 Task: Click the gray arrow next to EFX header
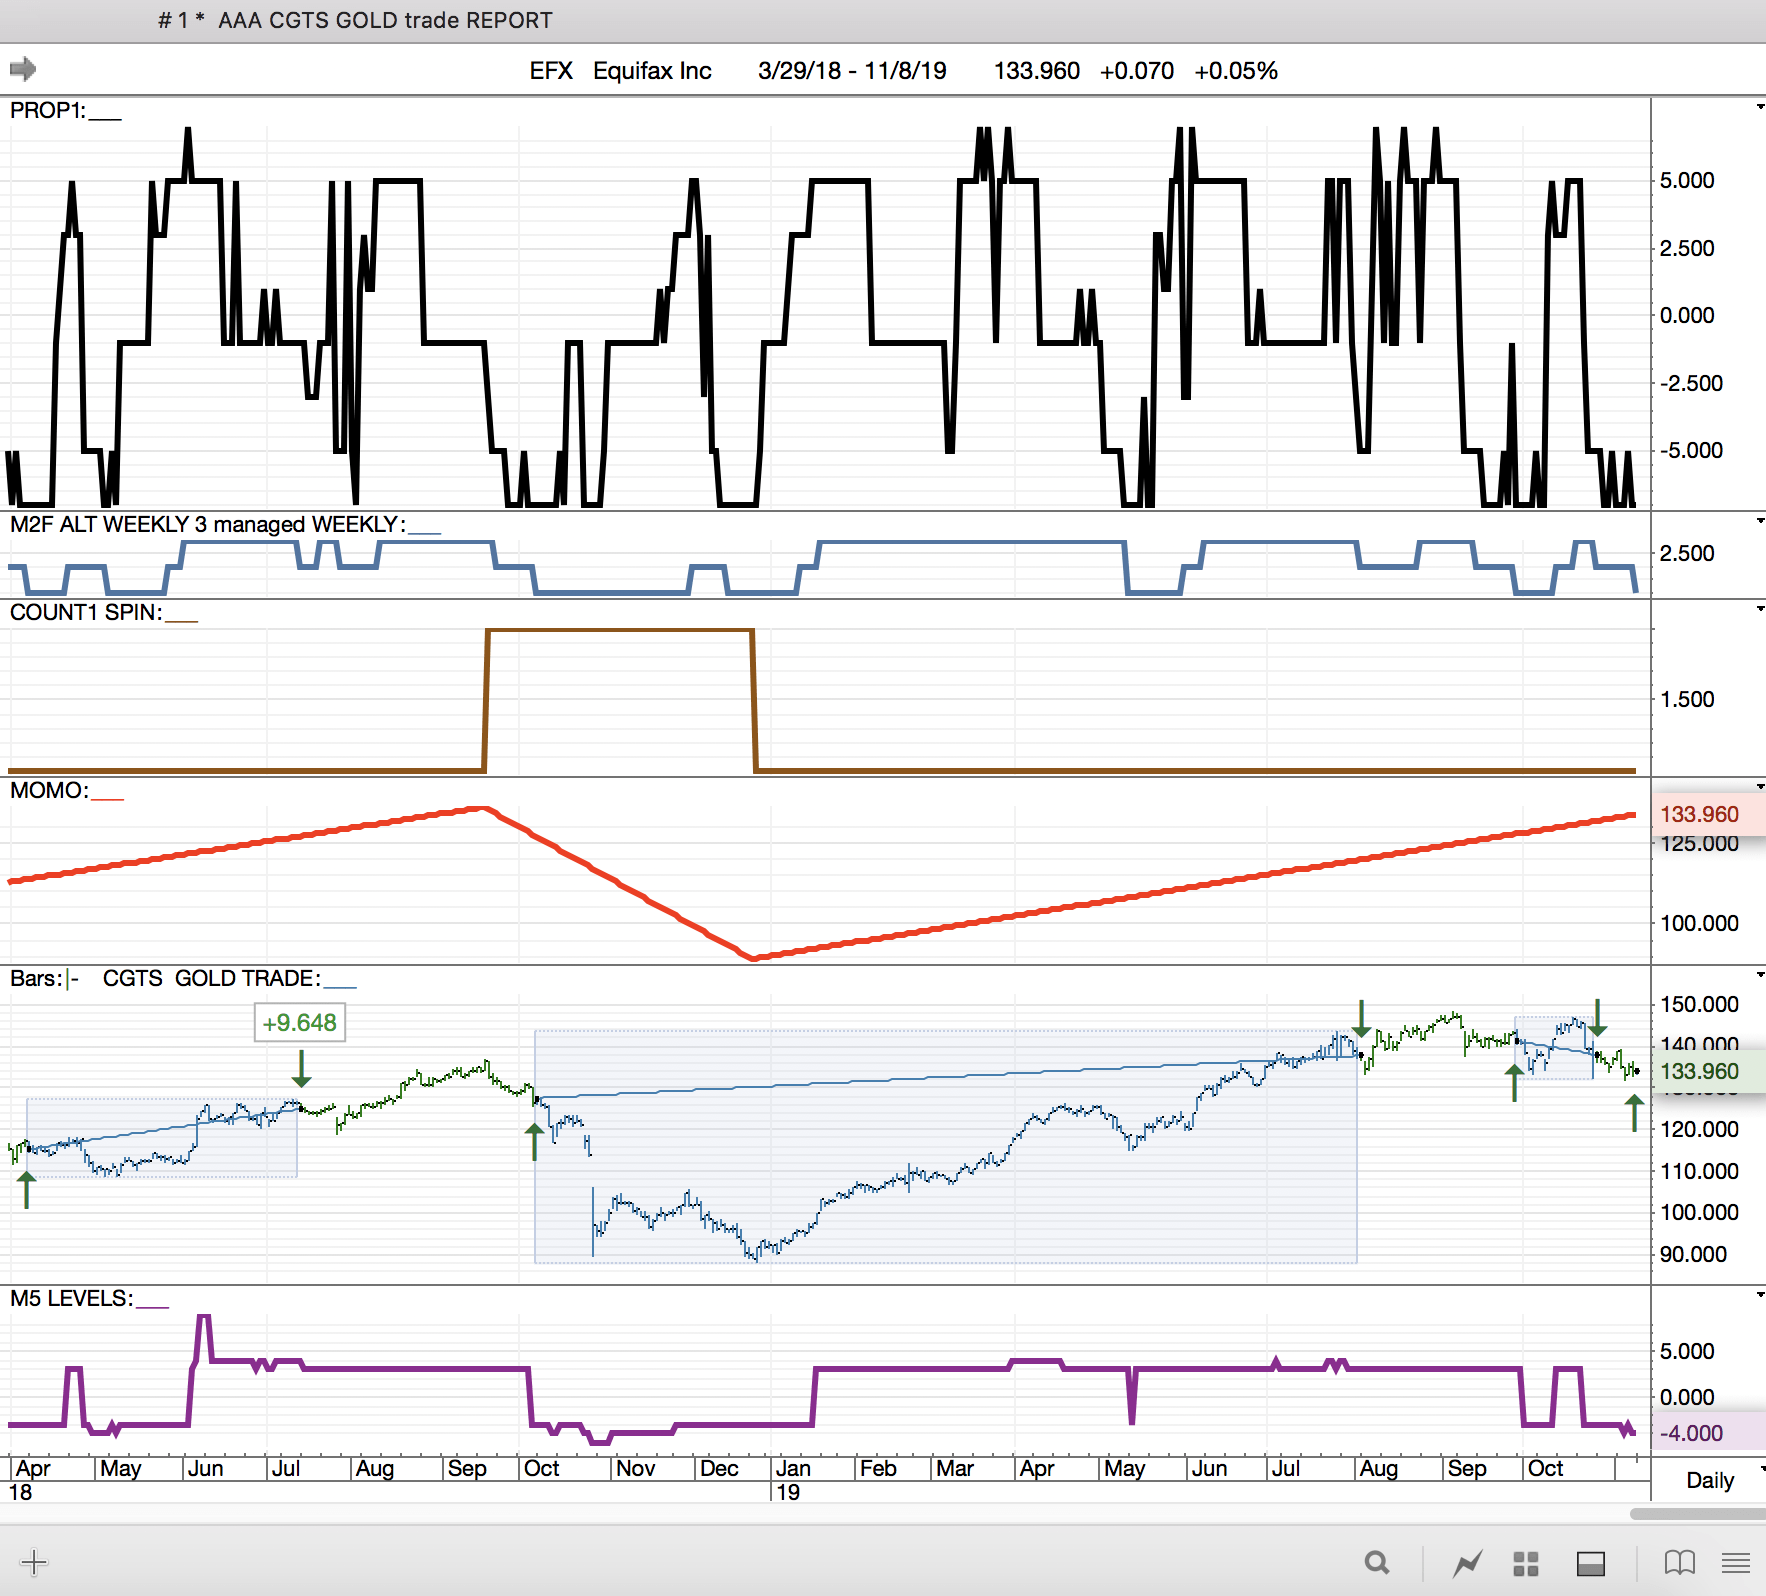pyautogui.click(x=23, y=69)
